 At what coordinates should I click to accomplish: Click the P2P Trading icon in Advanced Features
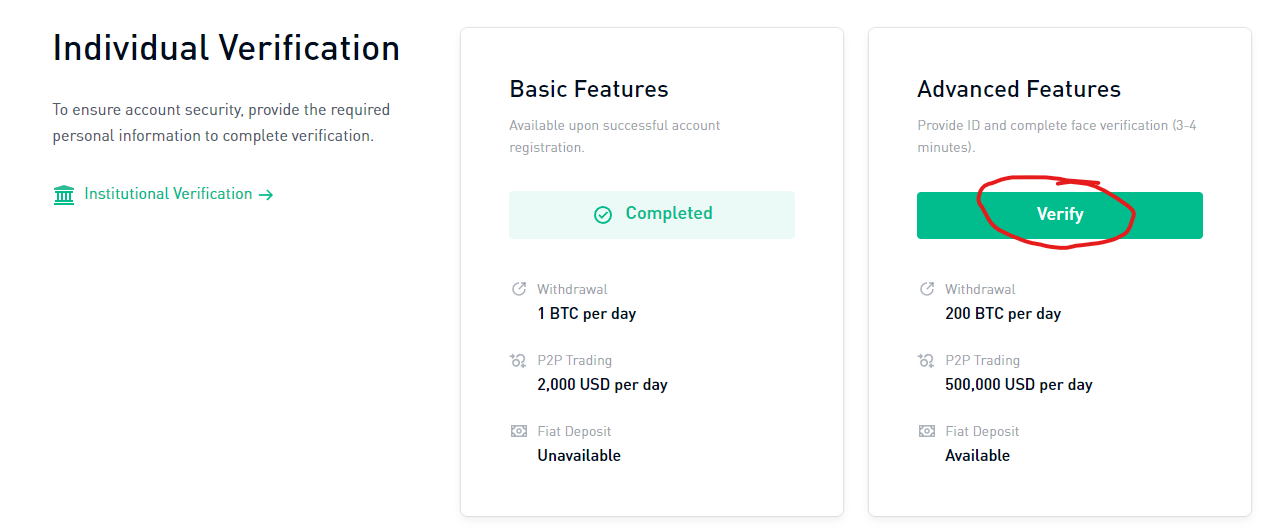coord(926,360)
